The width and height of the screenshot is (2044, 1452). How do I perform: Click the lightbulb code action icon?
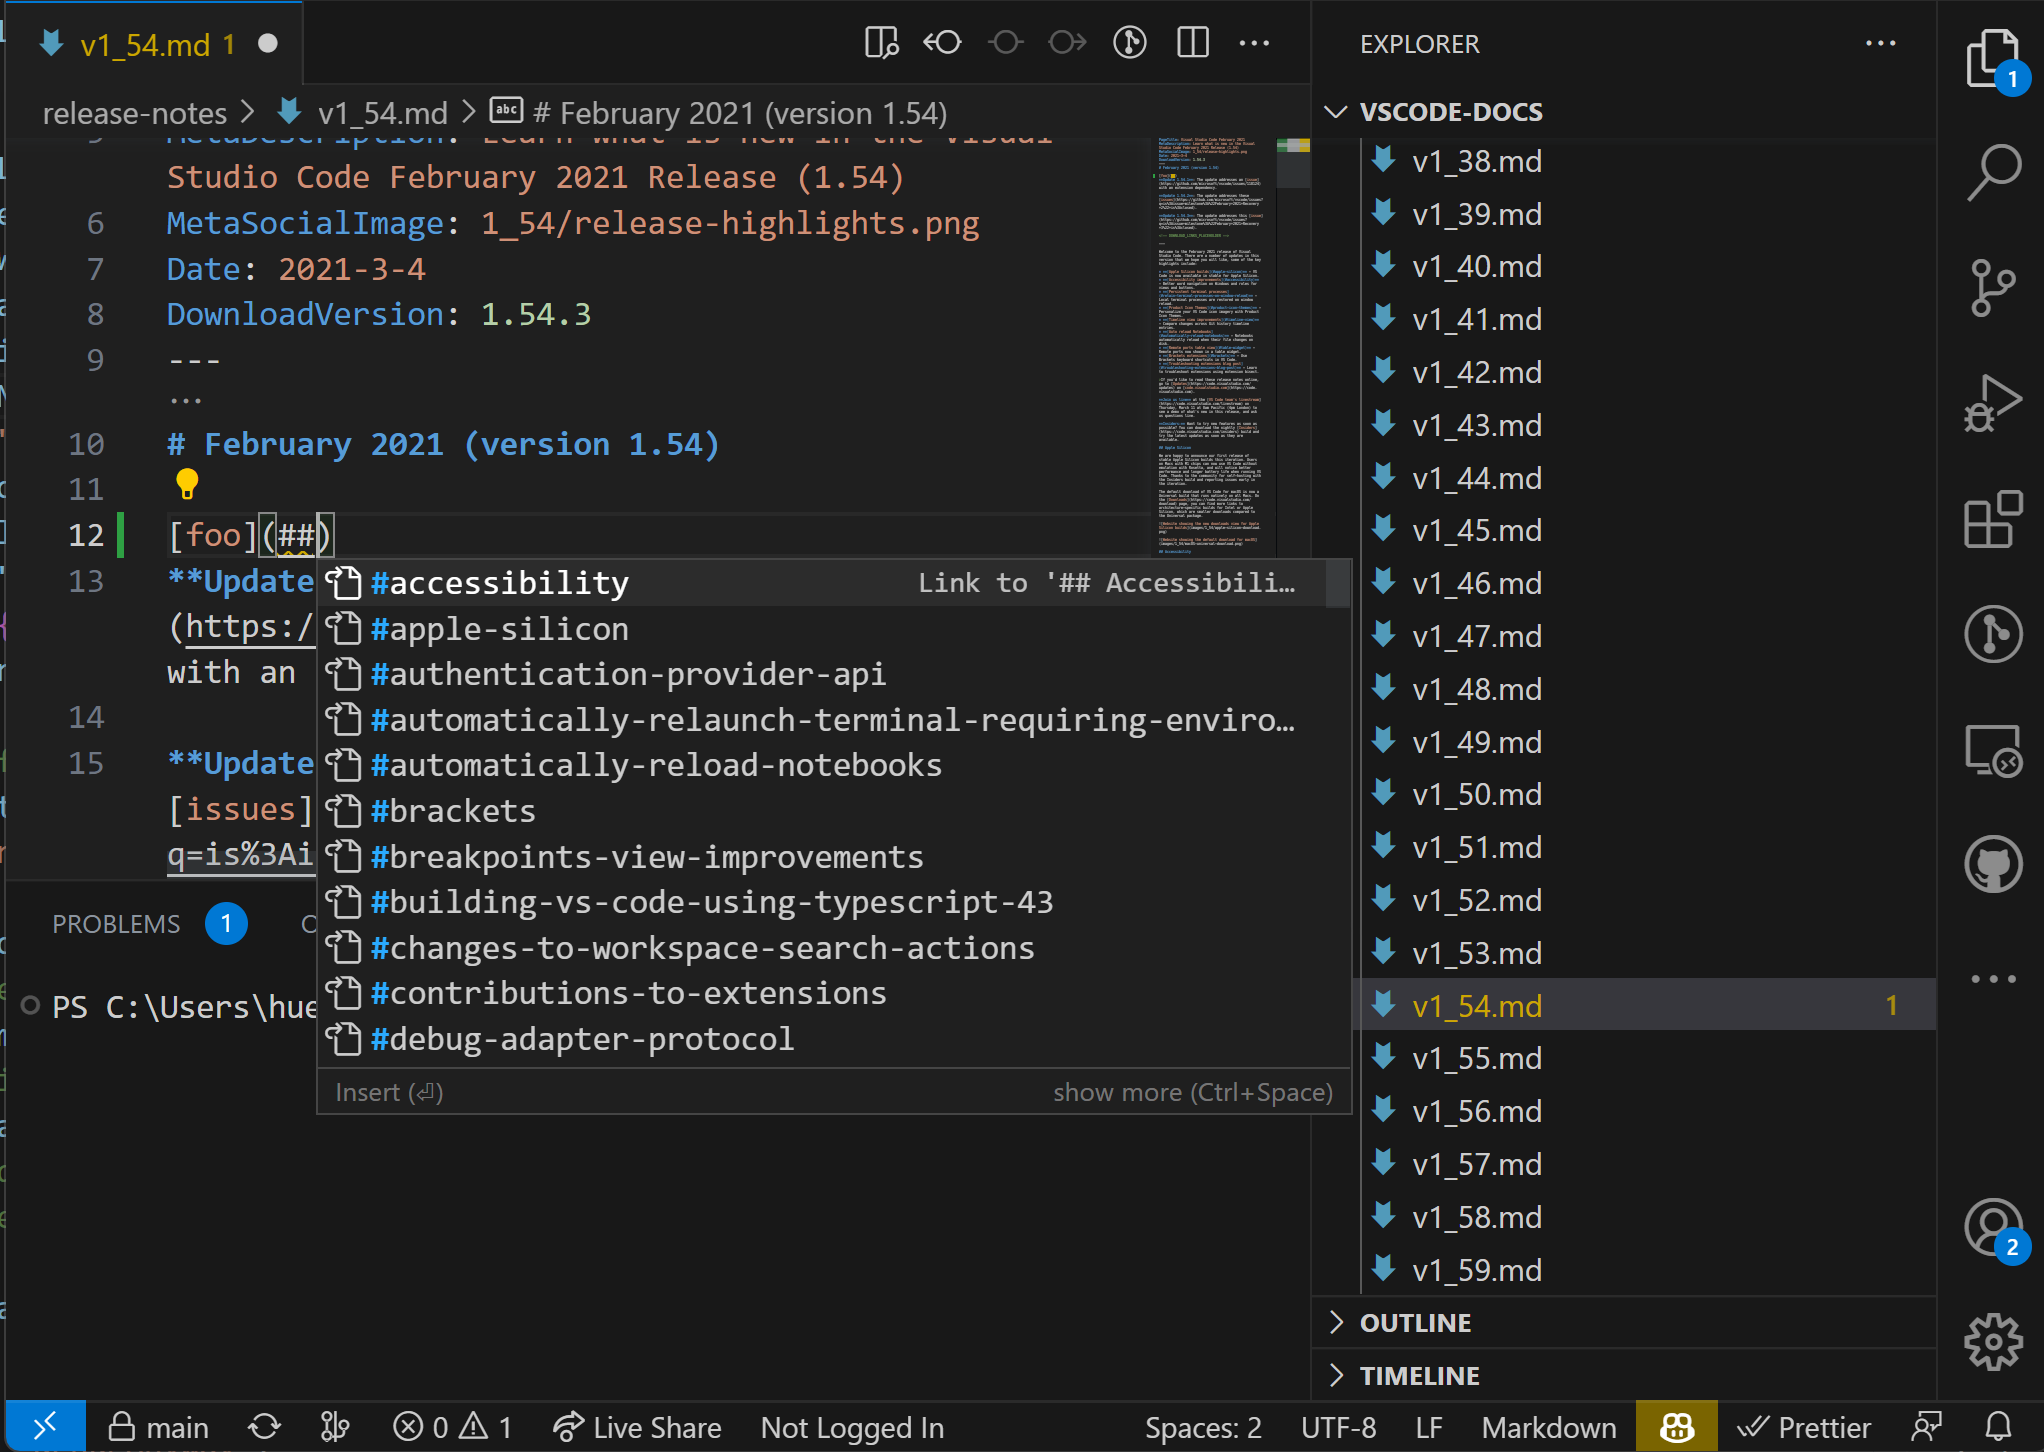pyautogui.click(x=187, y=485)
